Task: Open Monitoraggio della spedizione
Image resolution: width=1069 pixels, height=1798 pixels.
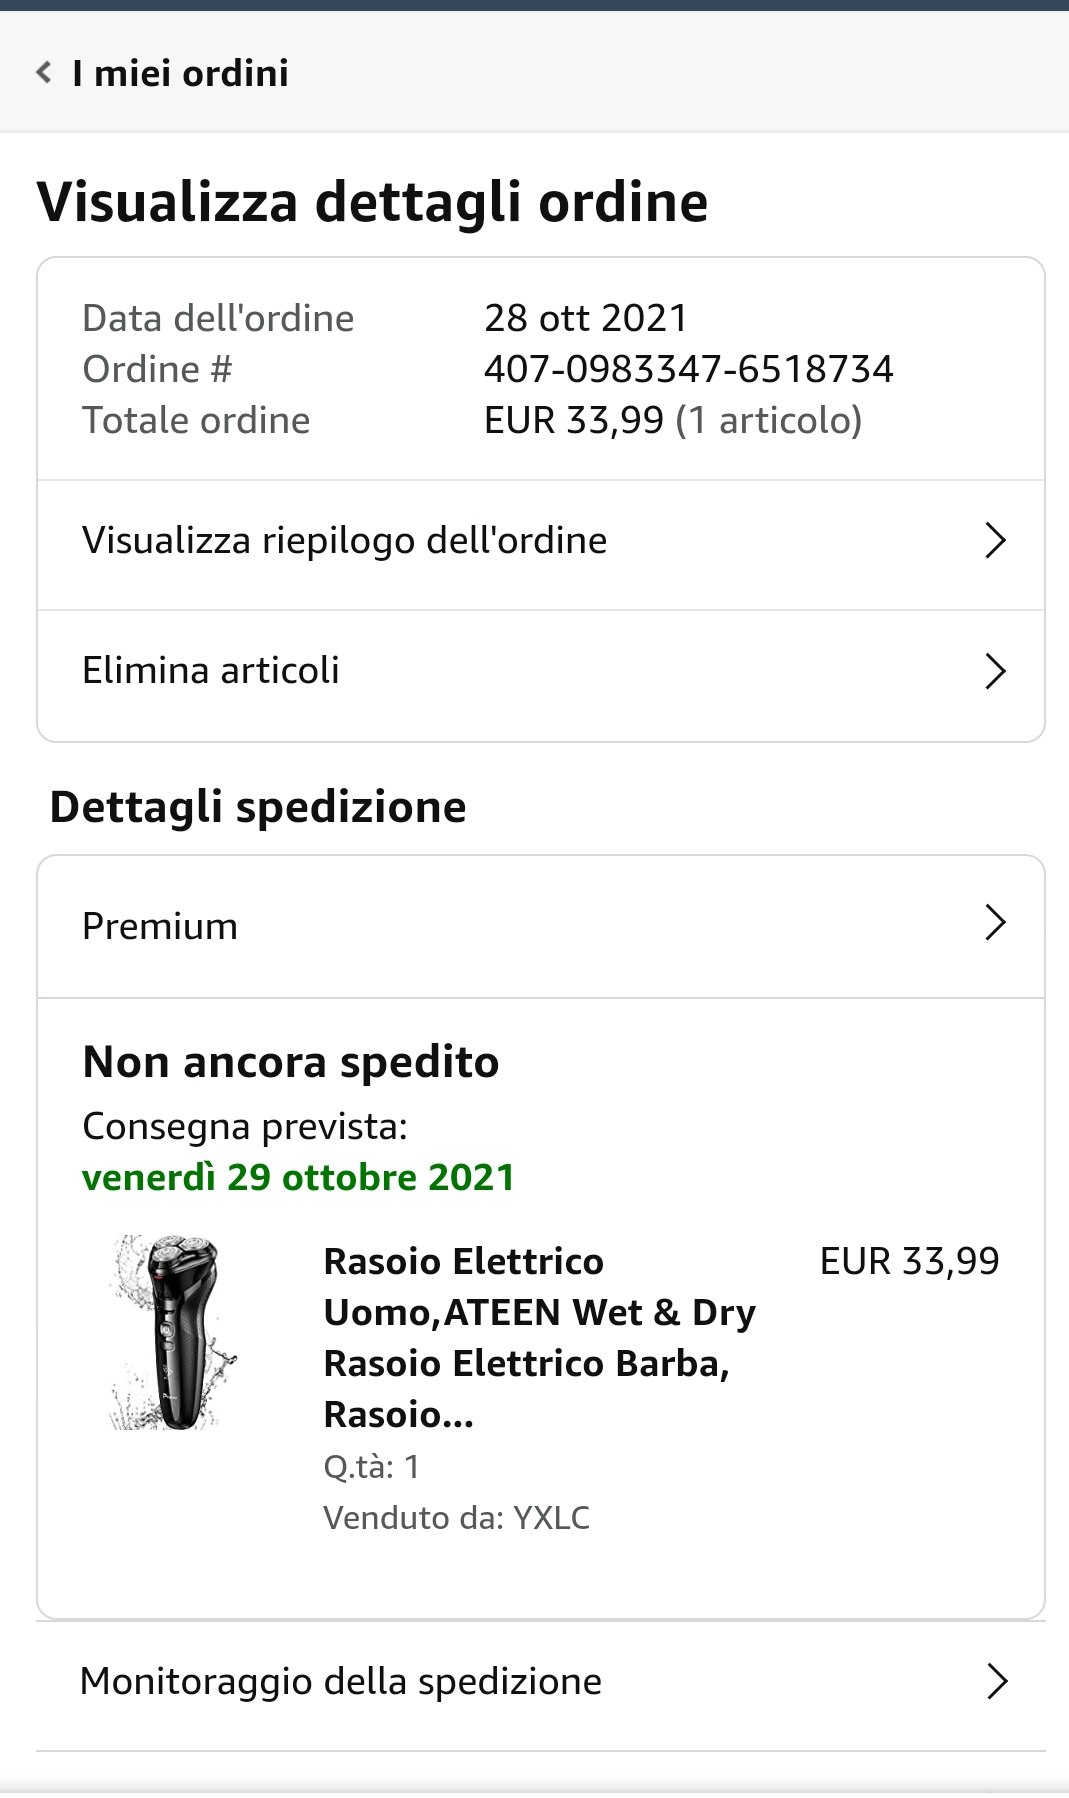Action: pyautogui.click(x=340, y=1682)
